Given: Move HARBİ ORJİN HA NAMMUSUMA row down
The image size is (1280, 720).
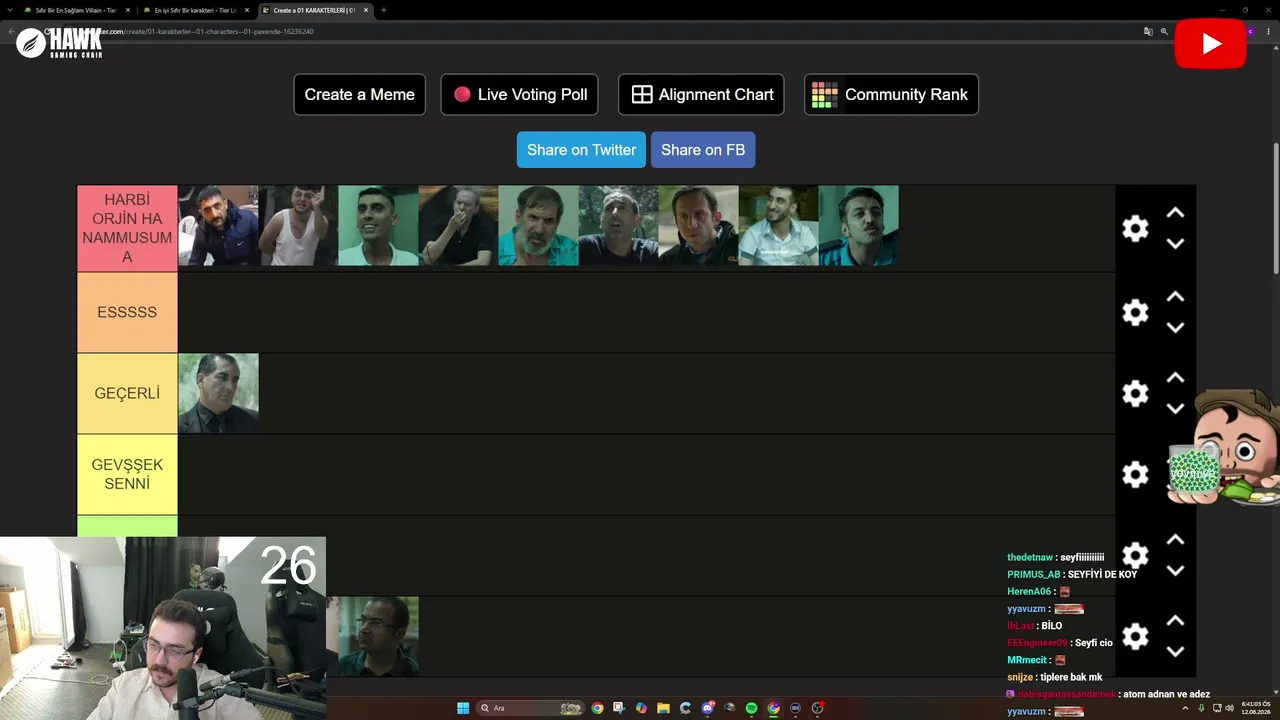Looking at the screenshot, I should pyautogui.click(x=1176, y=244).
